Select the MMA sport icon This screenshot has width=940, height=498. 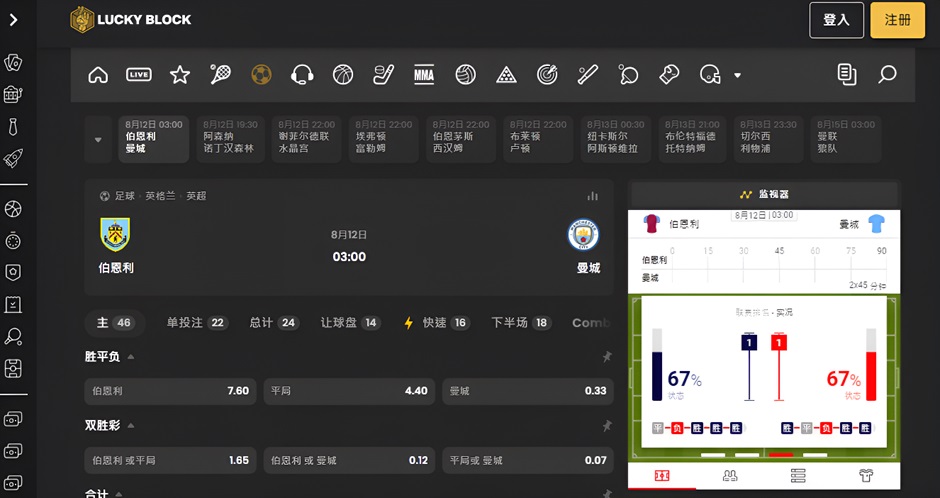pyautogui.click(x=424, y=74)
